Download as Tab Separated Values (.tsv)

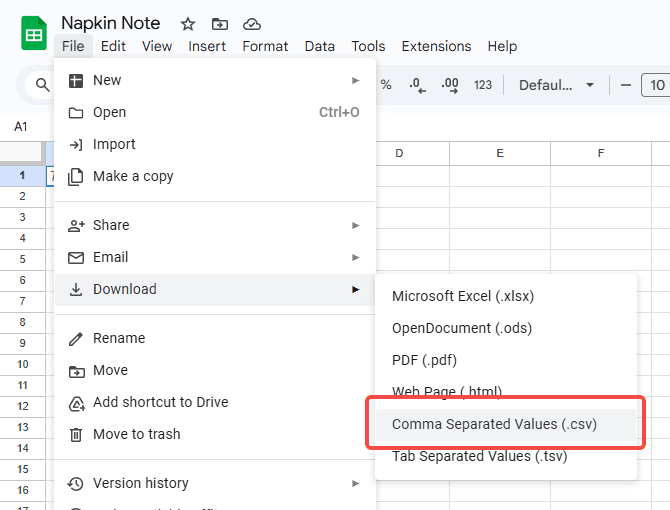tap(506, 456)
